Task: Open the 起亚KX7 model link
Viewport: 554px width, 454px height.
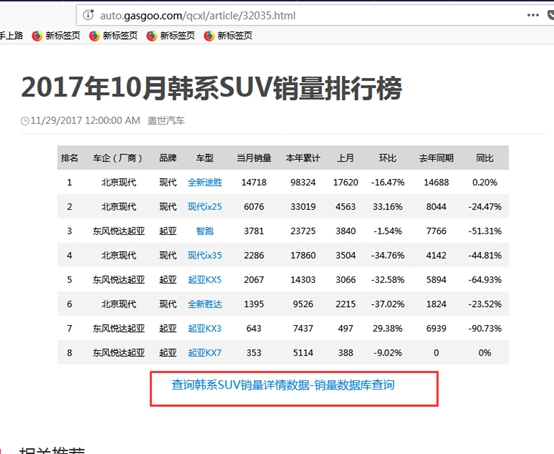Action: (205, 353)
